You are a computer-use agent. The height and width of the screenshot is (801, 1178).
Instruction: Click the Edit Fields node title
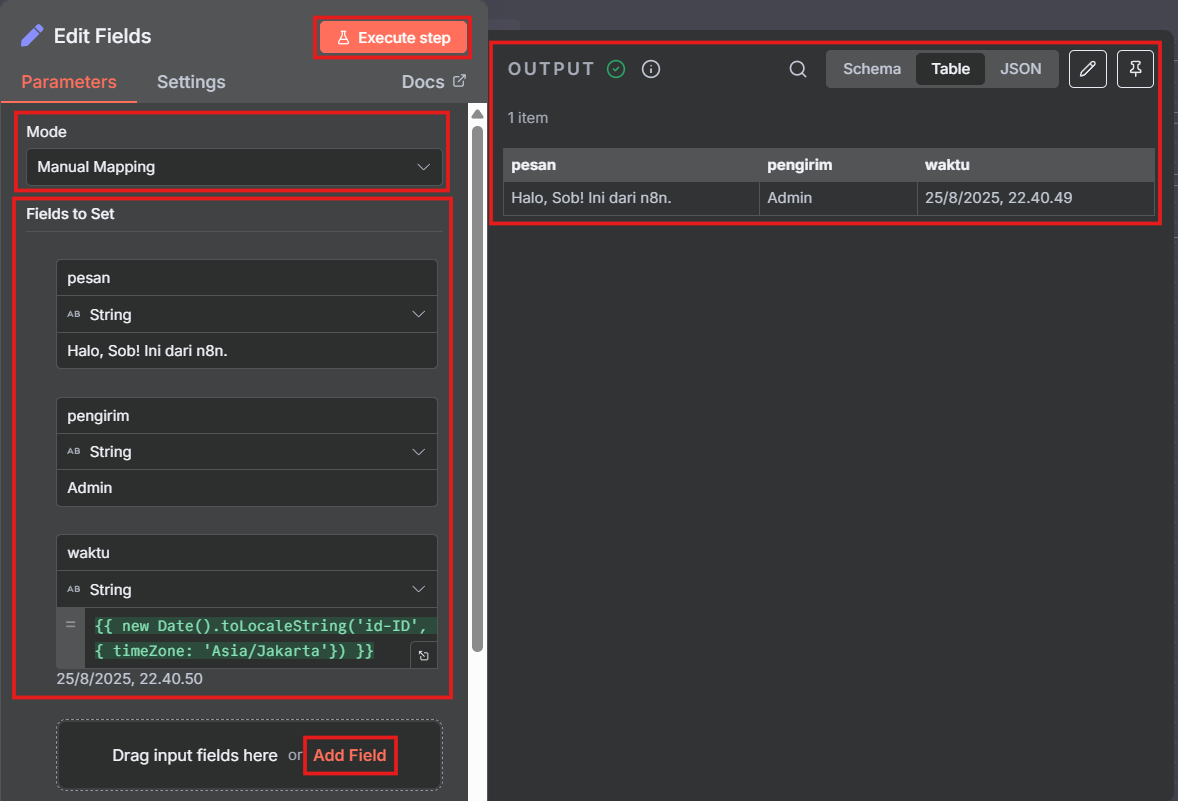coord(102,36)
